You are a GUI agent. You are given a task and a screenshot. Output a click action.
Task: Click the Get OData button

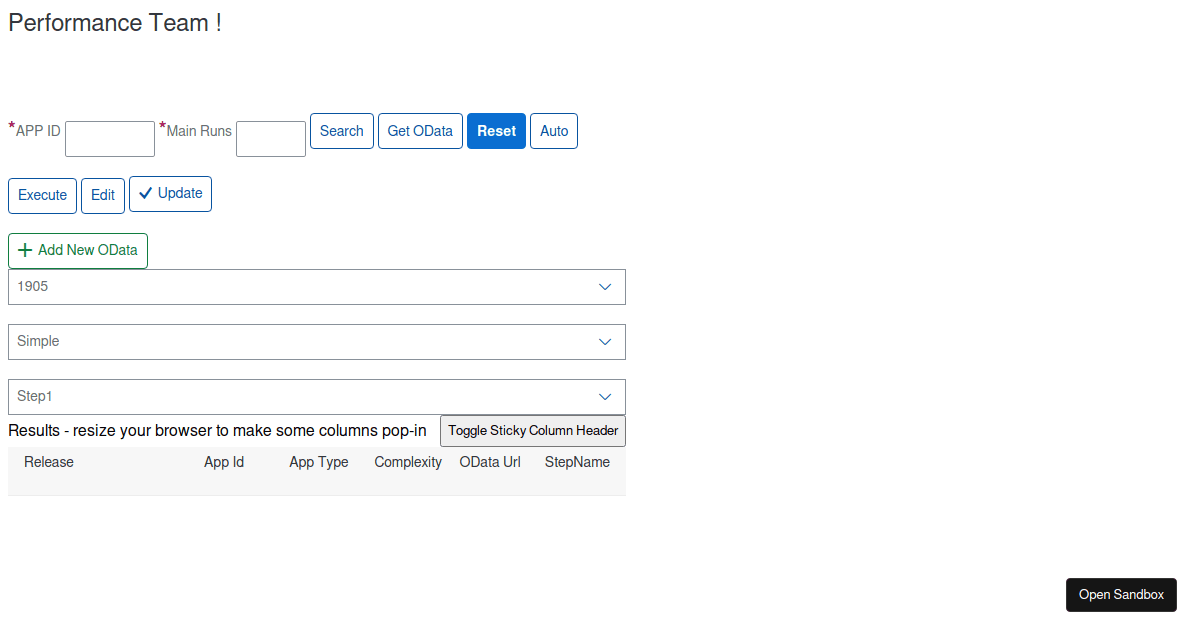point(420,131)
